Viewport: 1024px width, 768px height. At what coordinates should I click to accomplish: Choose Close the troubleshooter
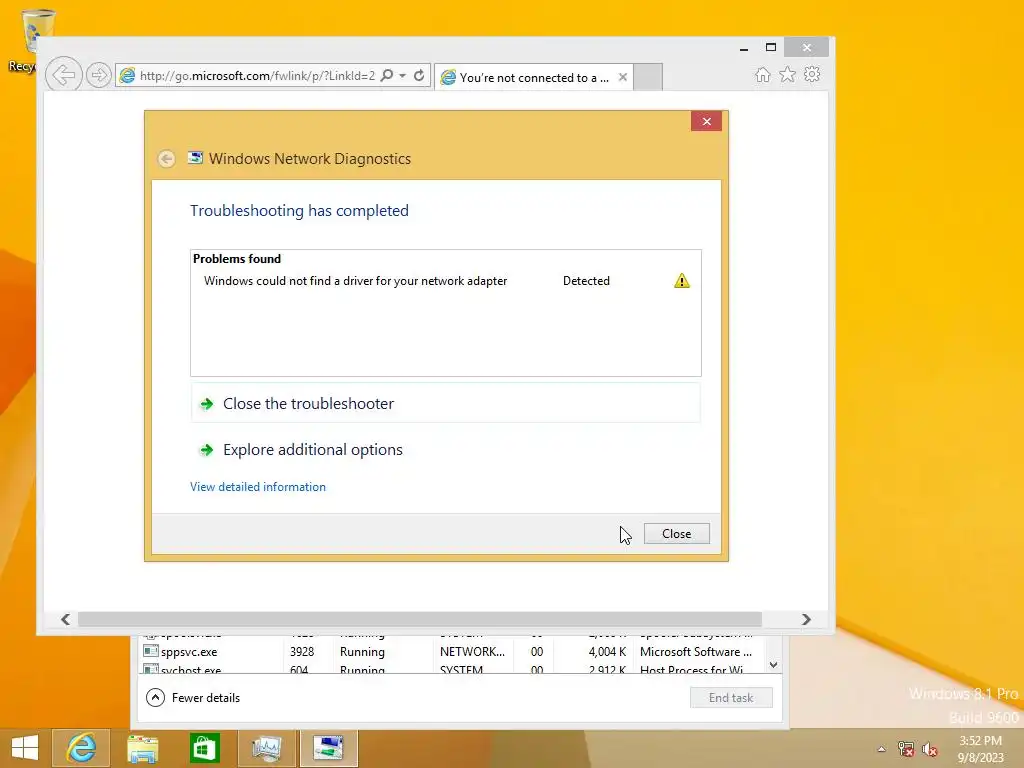(x=445, y=404)
